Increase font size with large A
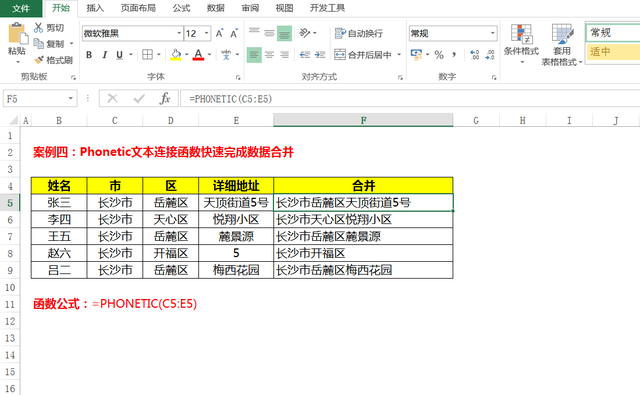 (x=219, y=33)
